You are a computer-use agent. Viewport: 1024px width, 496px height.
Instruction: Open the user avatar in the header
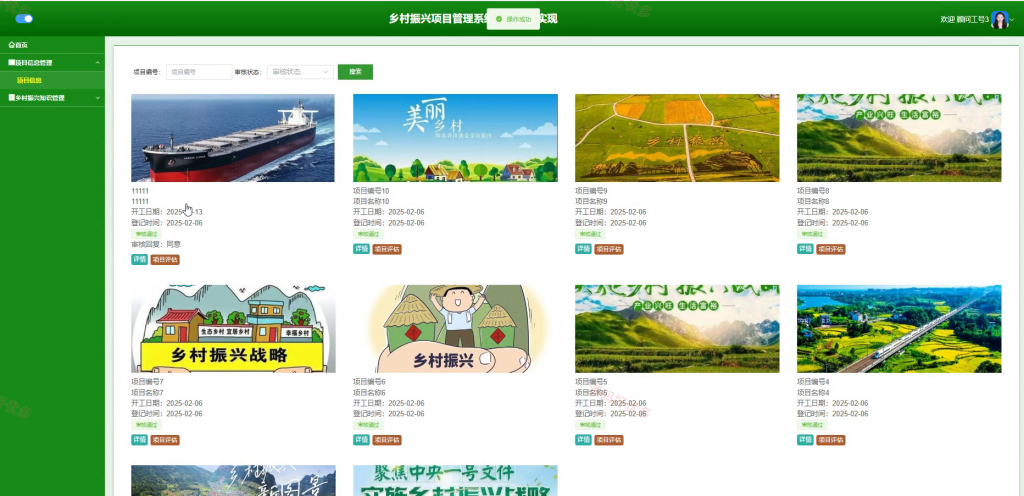click(x=999, y=20)
